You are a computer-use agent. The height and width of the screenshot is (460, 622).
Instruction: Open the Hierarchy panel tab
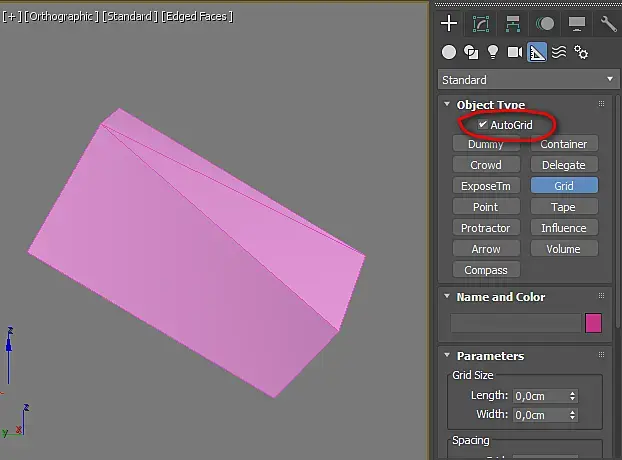[513, 23]
